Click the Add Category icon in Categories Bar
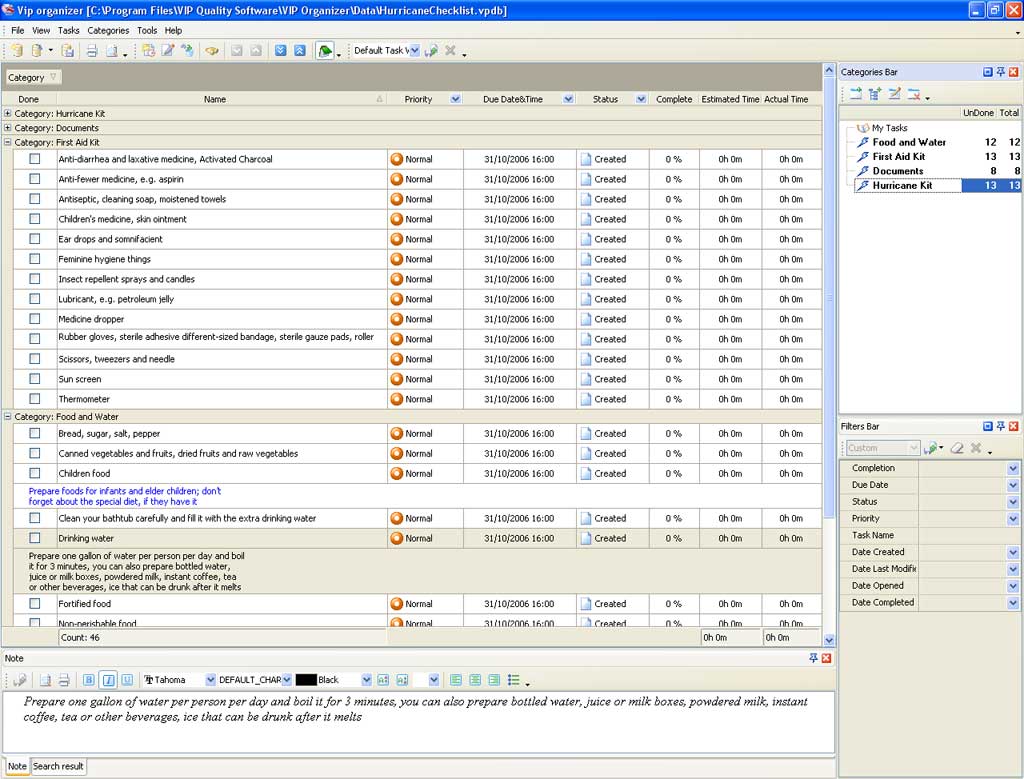 click(x=856, y=94)
